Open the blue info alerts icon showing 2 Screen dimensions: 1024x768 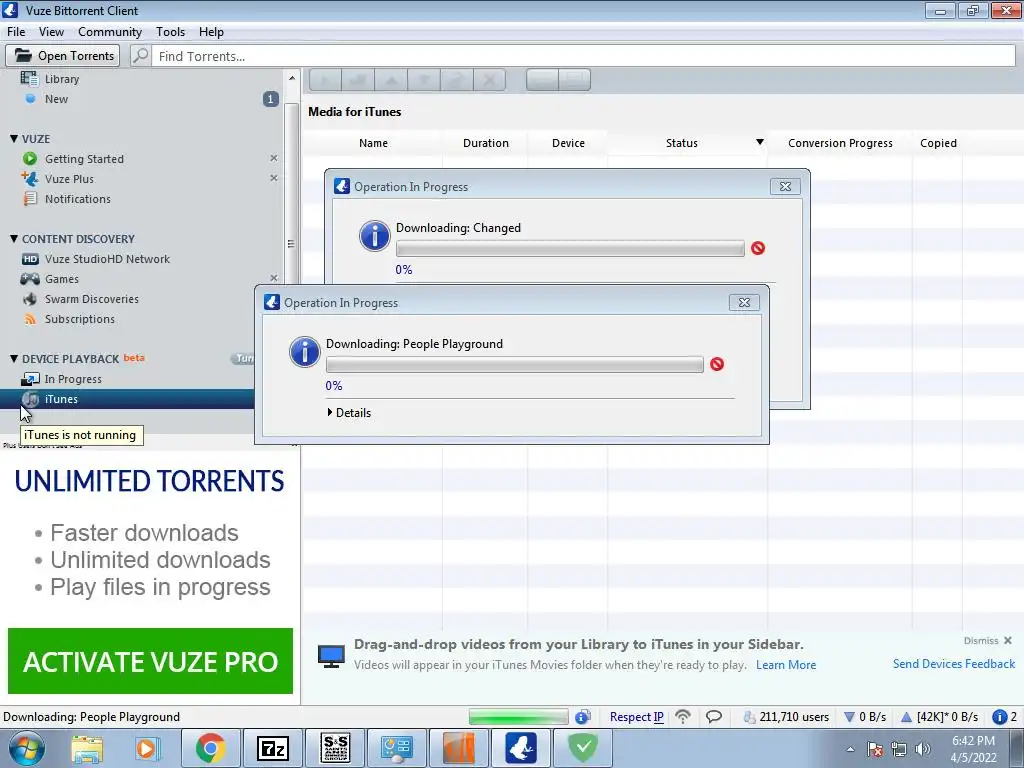(x=1005, y=716)
